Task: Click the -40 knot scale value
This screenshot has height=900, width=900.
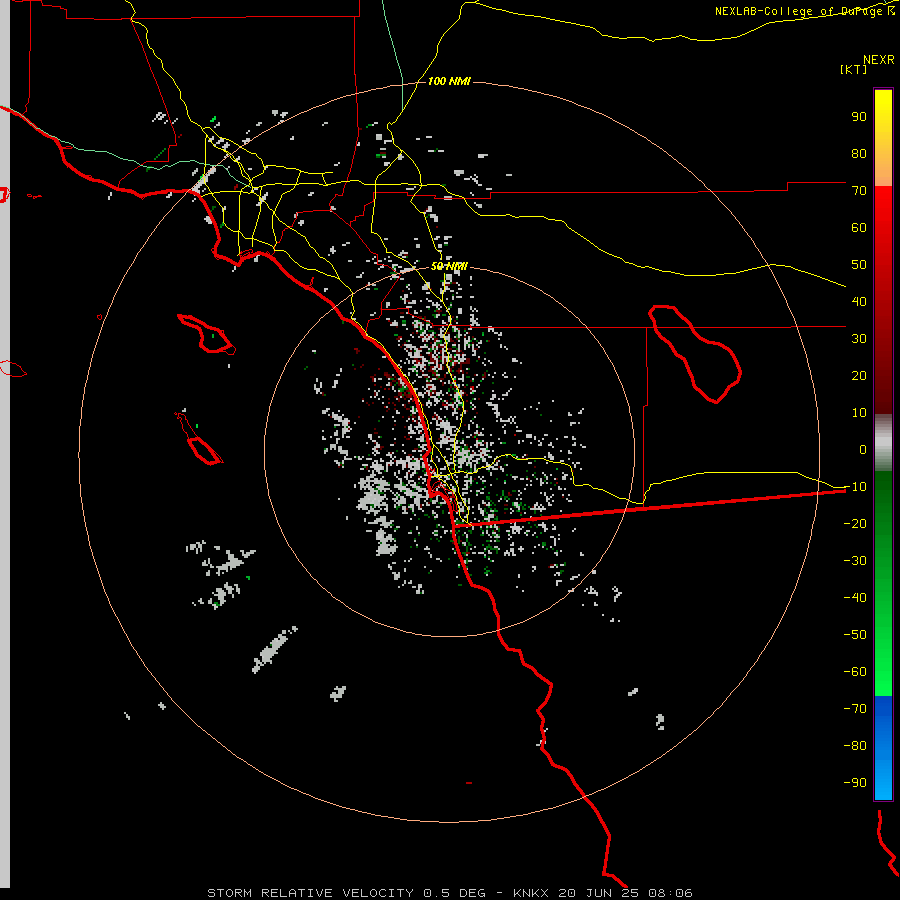Action: point(855,598)
